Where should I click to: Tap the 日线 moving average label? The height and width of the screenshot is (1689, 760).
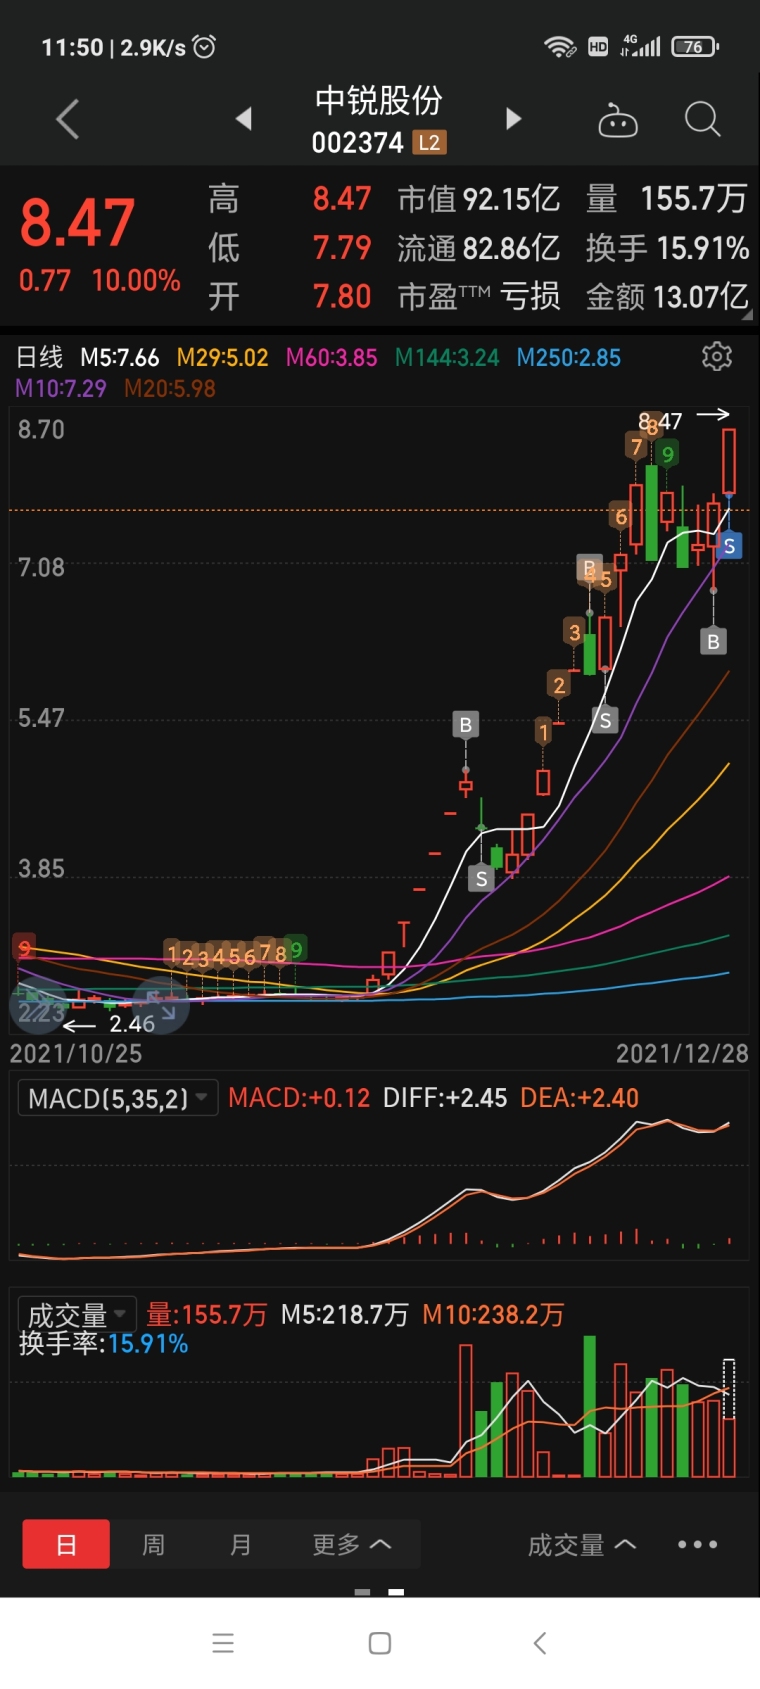pos(40,357)
